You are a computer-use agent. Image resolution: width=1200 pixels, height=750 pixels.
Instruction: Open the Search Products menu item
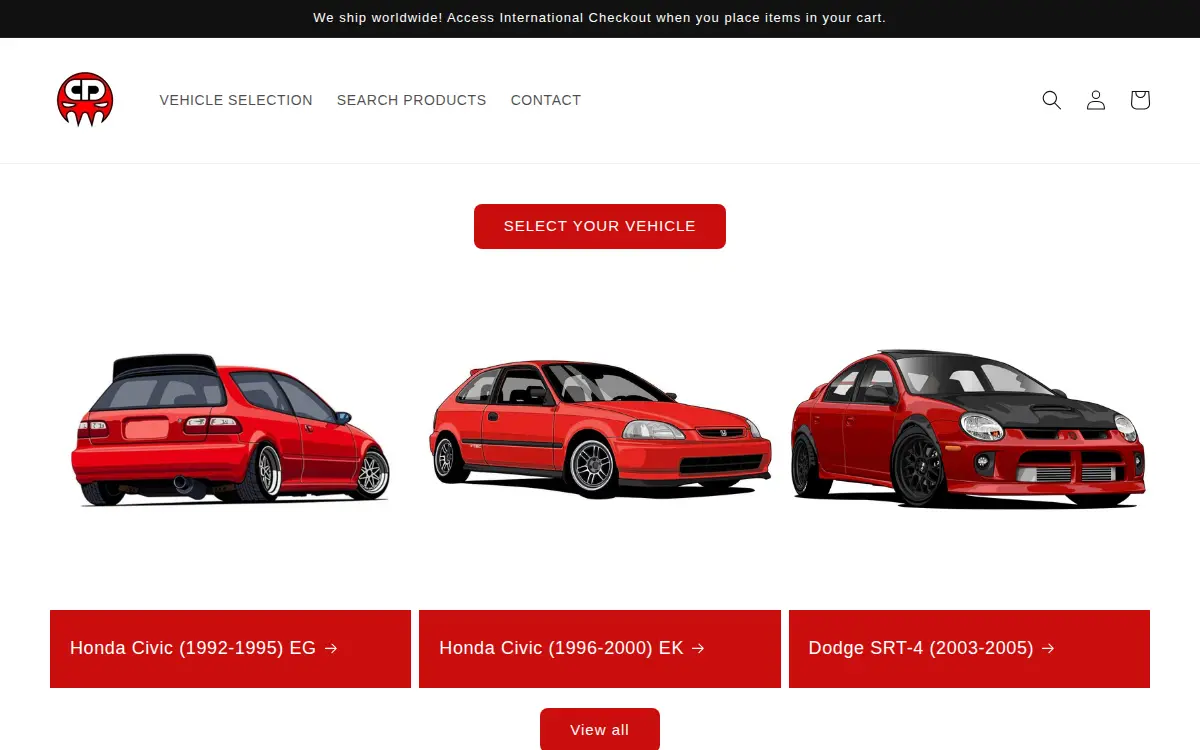[x=412, y=100]
